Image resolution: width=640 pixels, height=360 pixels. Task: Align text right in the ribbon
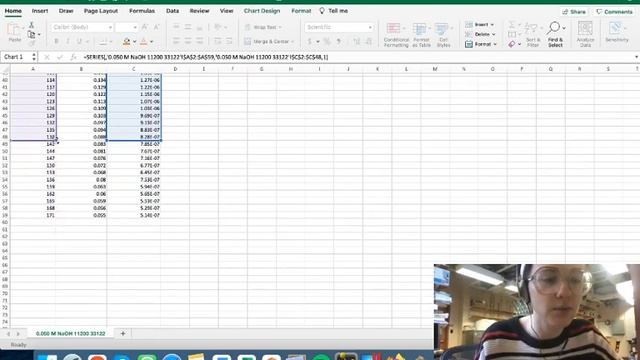point(199,41)
